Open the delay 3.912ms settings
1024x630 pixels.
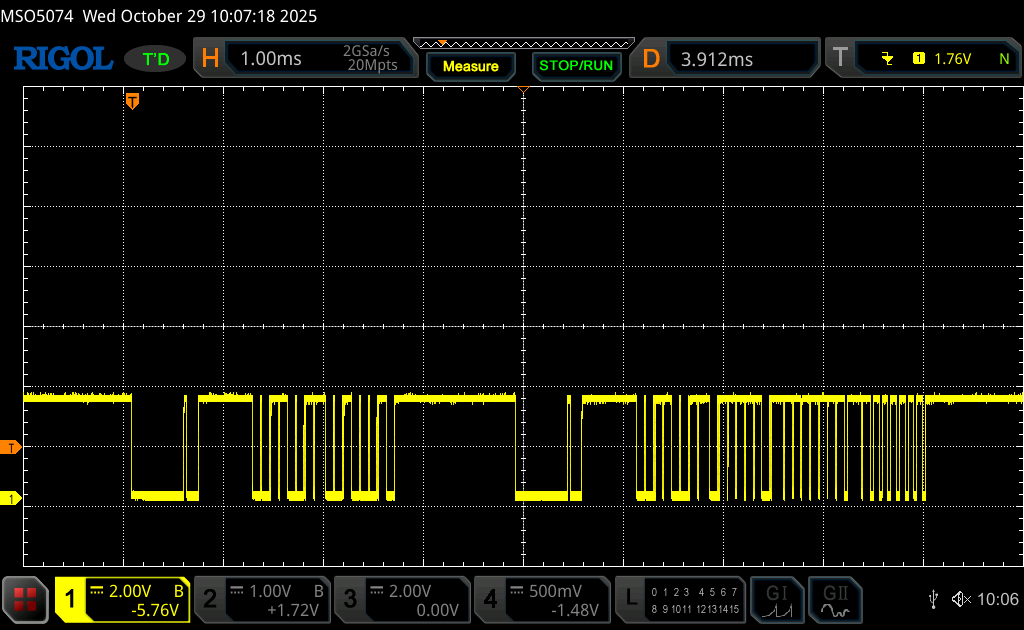(x=727, y=59)
